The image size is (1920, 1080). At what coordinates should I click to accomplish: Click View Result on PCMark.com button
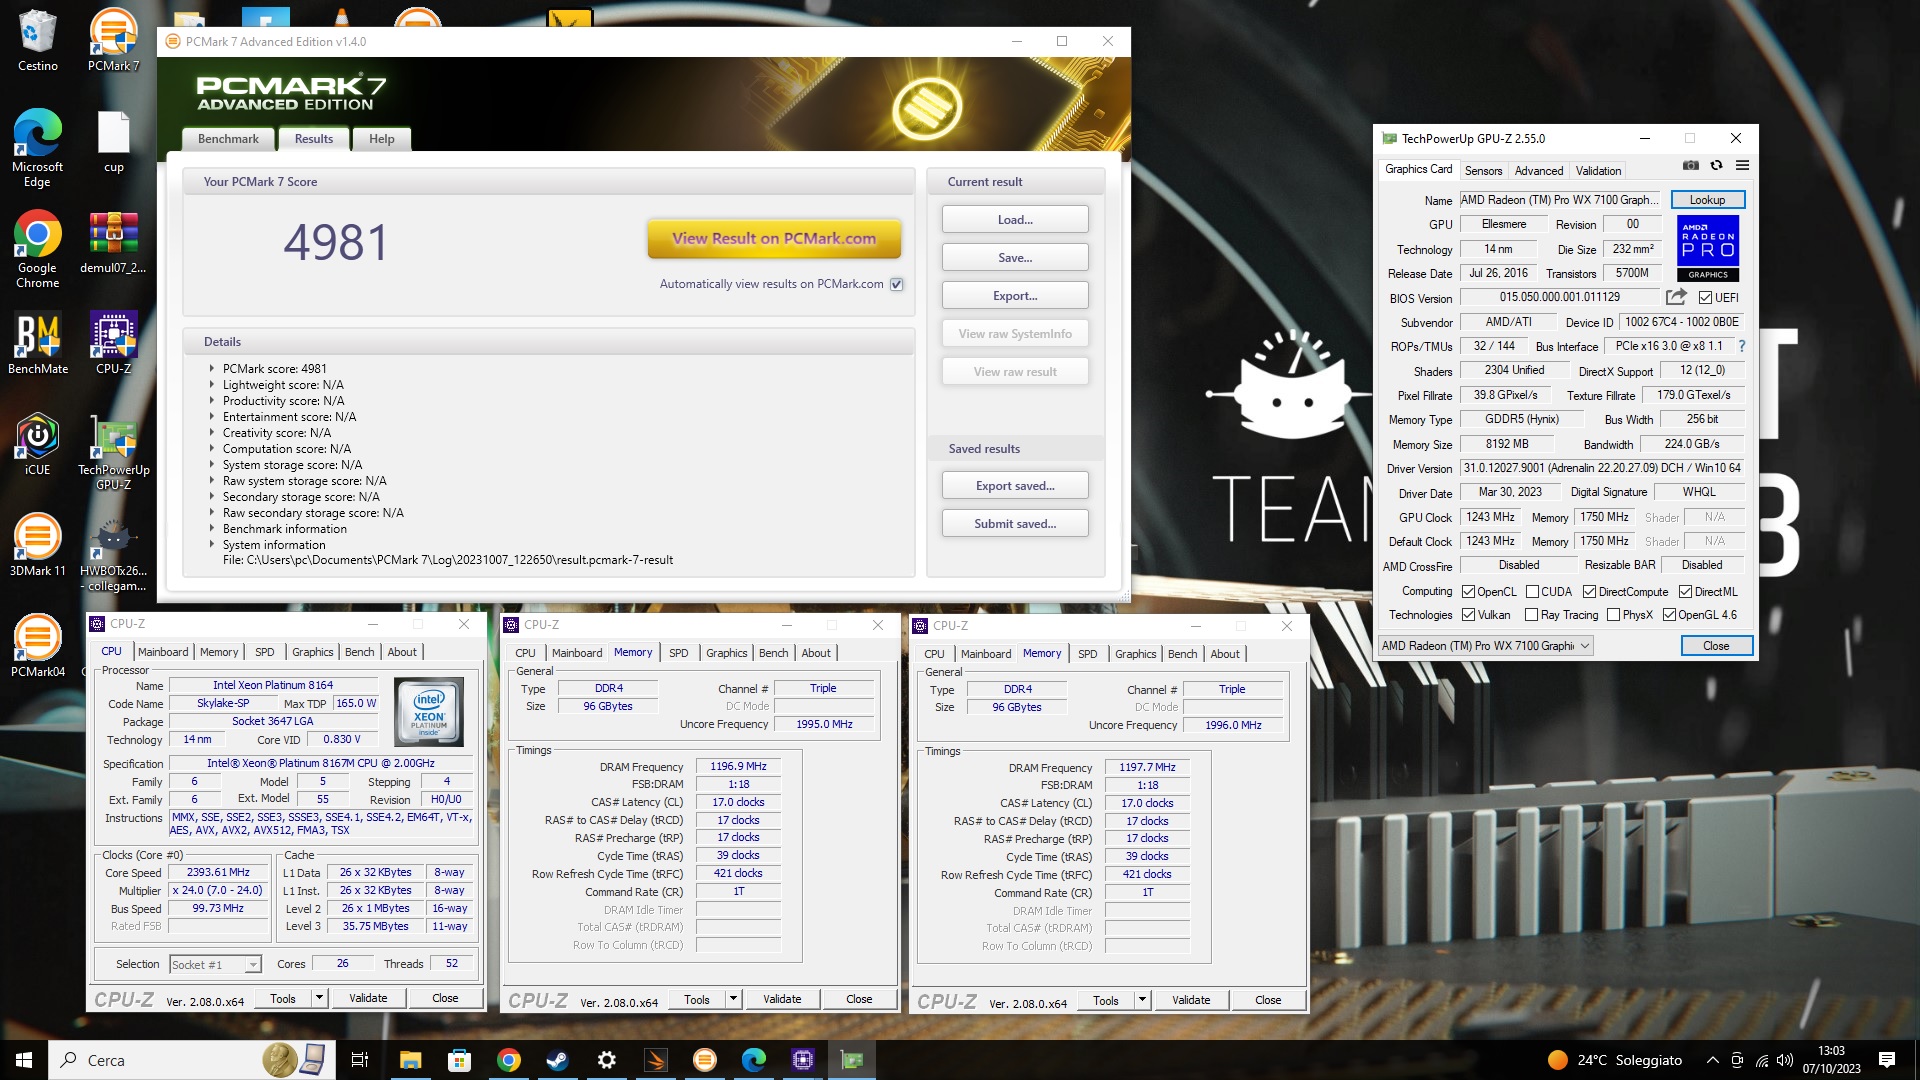click(774, 239)
